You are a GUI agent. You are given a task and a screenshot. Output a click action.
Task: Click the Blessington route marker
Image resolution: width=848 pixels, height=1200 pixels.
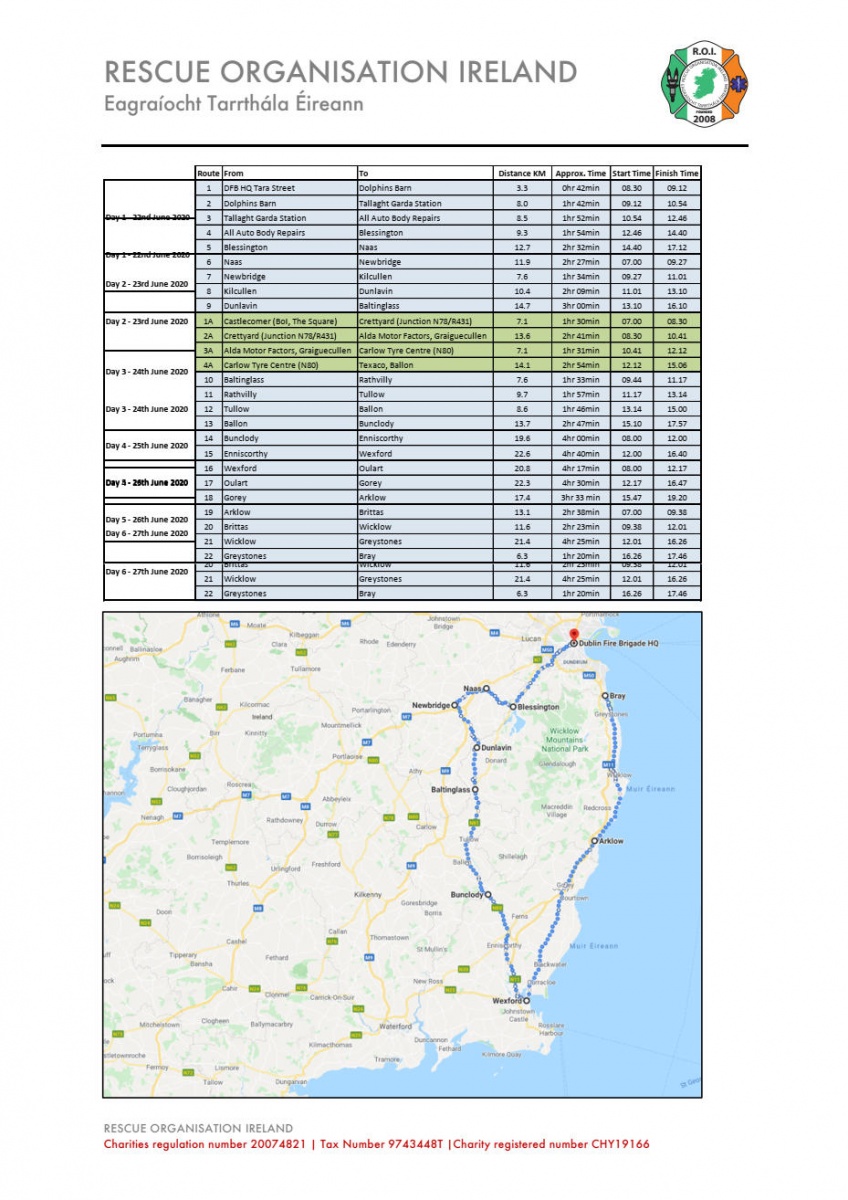[x=513, y=707]
